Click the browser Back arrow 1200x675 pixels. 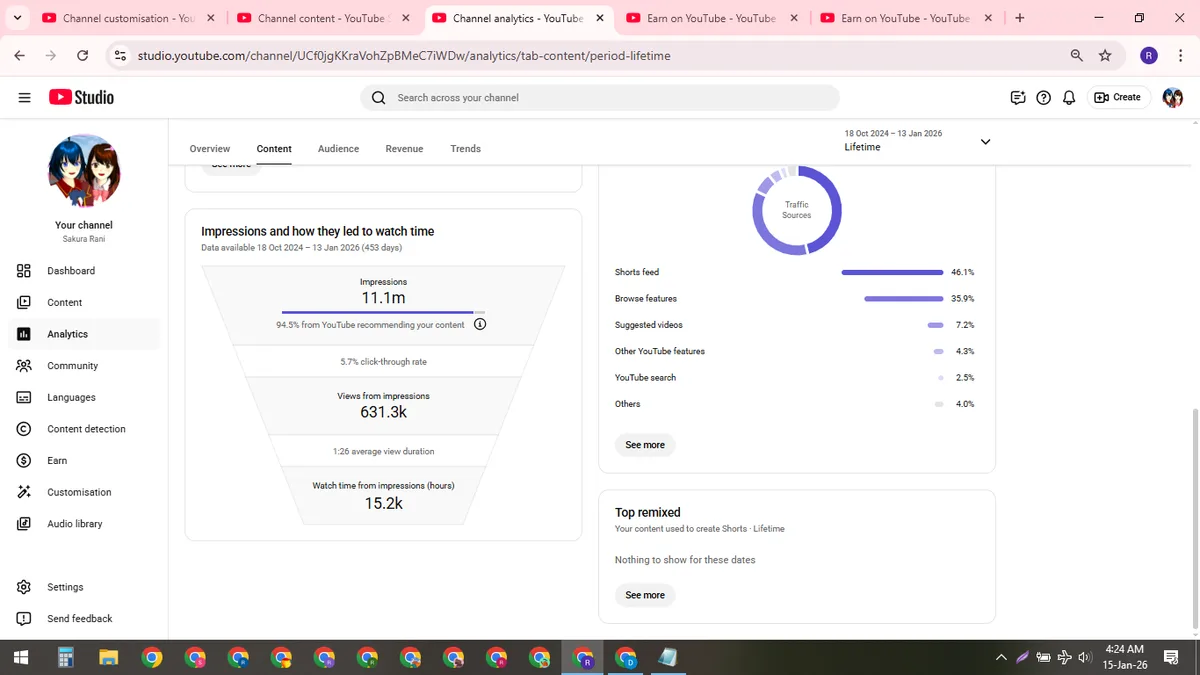[x=20, y=56]
